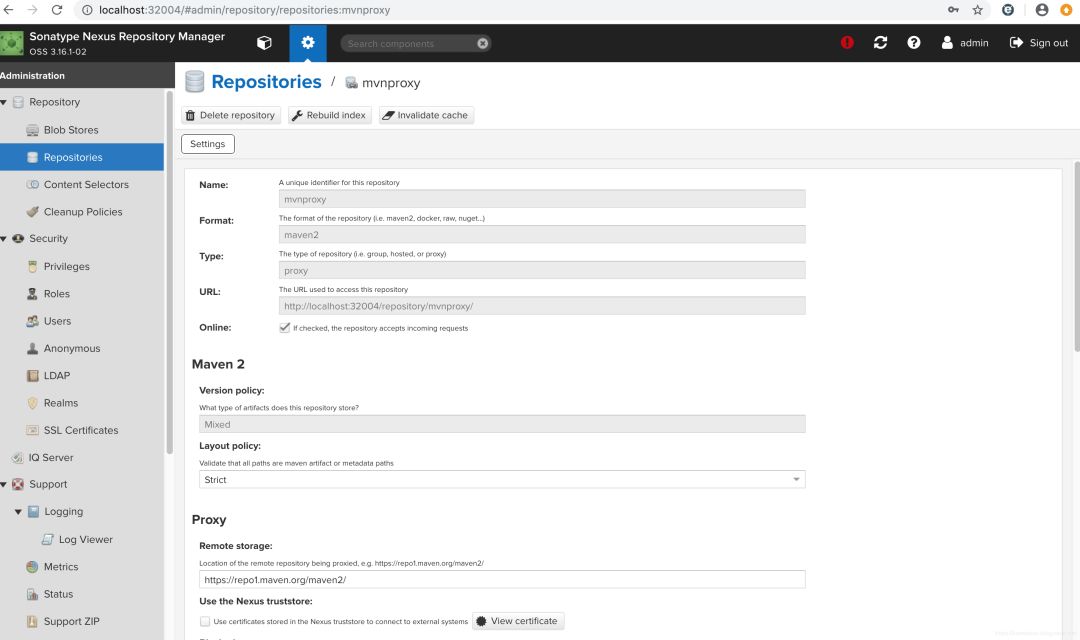This screenshot has height=640, width=1080.
Task: Open the Settings tab
Action: pos(207,144)
